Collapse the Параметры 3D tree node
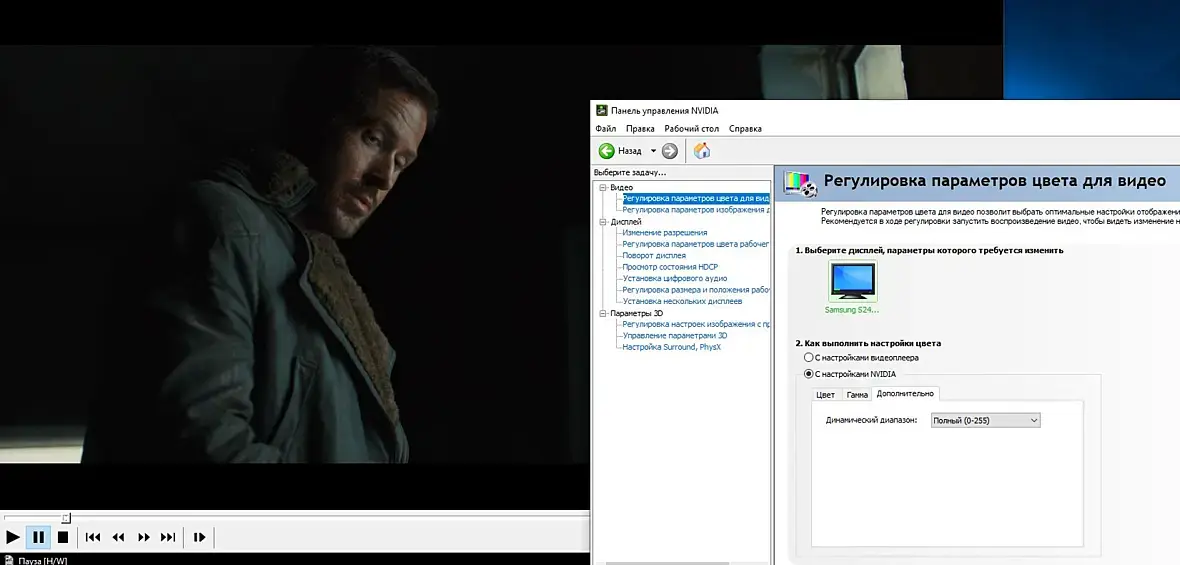1180x565 pixels. tap(603, 313)
